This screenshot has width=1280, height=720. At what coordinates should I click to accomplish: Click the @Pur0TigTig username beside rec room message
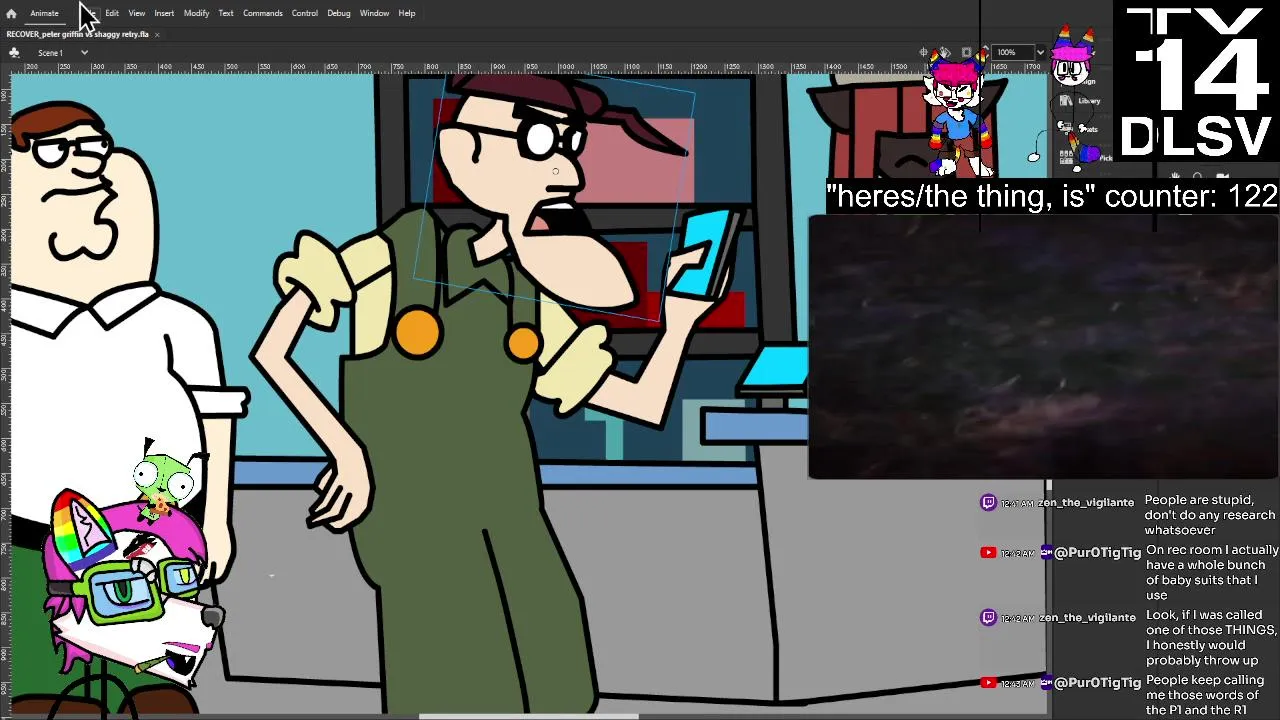tap(1097, 552)
